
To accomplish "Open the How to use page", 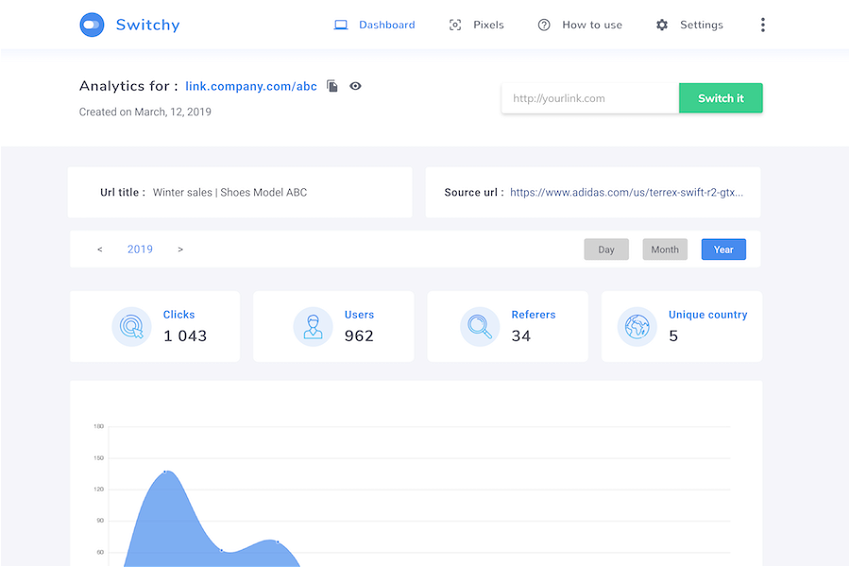I will pyautogui.click(x=580, y=25).
